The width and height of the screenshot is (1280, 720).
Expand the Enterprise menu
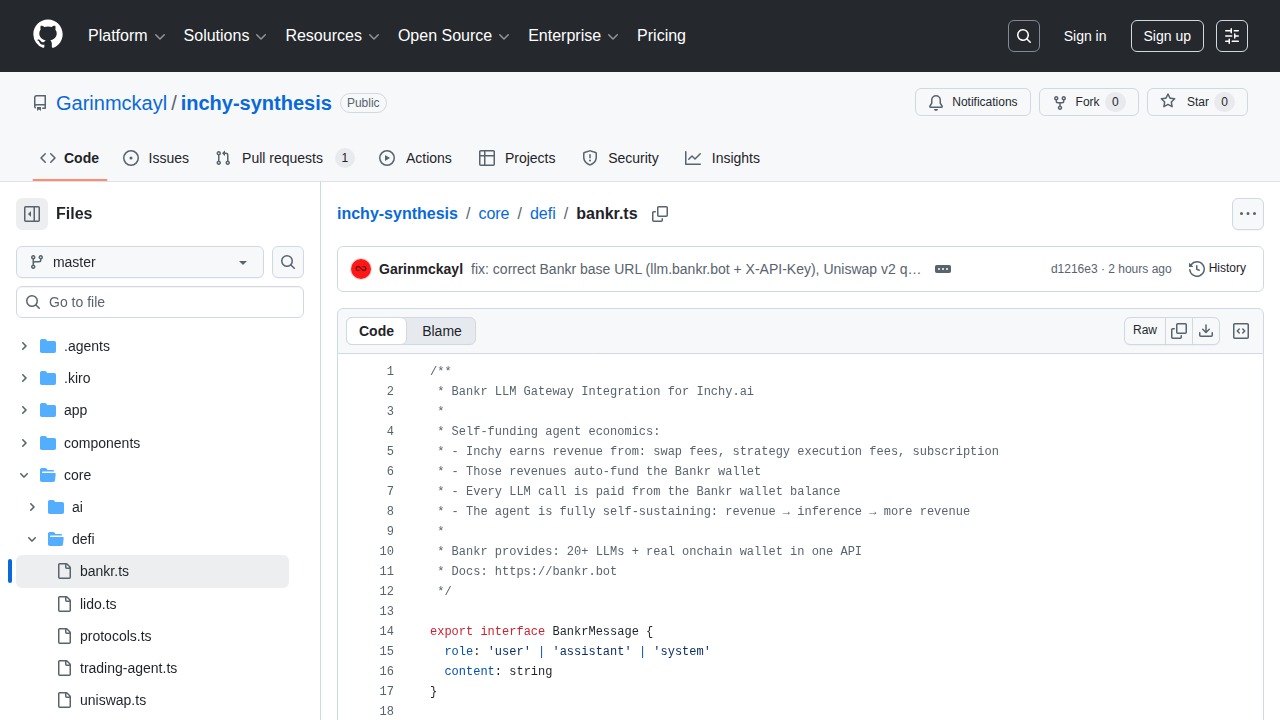[573, 36]
